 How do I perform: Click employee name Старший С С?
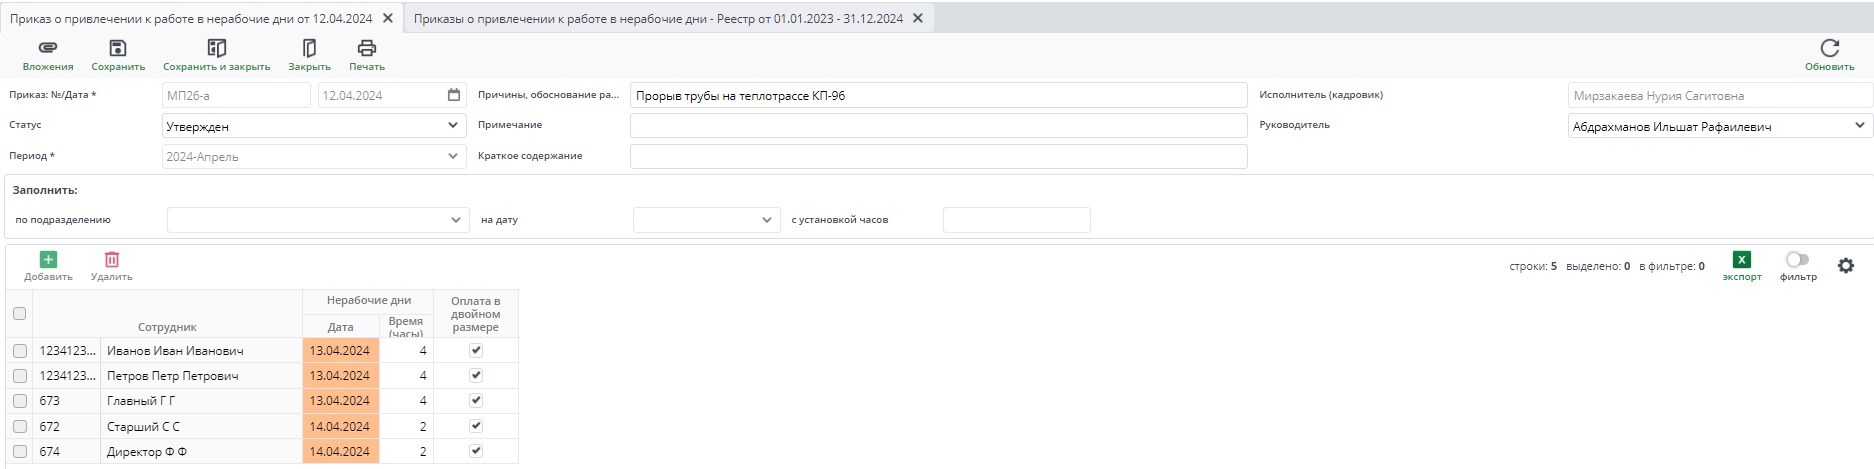[x=143, y=427]
